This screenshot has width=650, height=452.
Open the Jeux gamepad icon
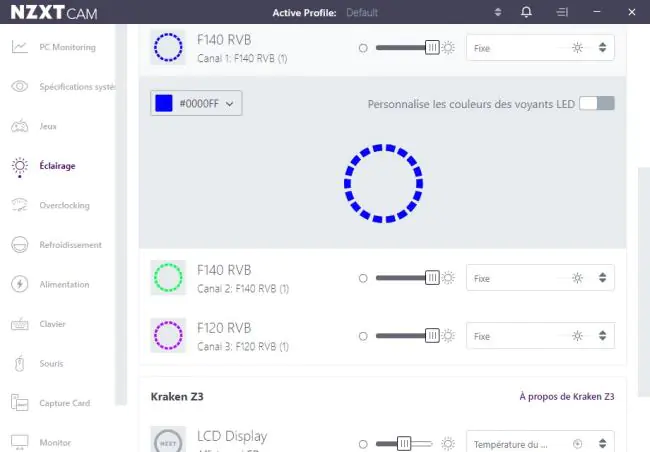click(19, 126)
